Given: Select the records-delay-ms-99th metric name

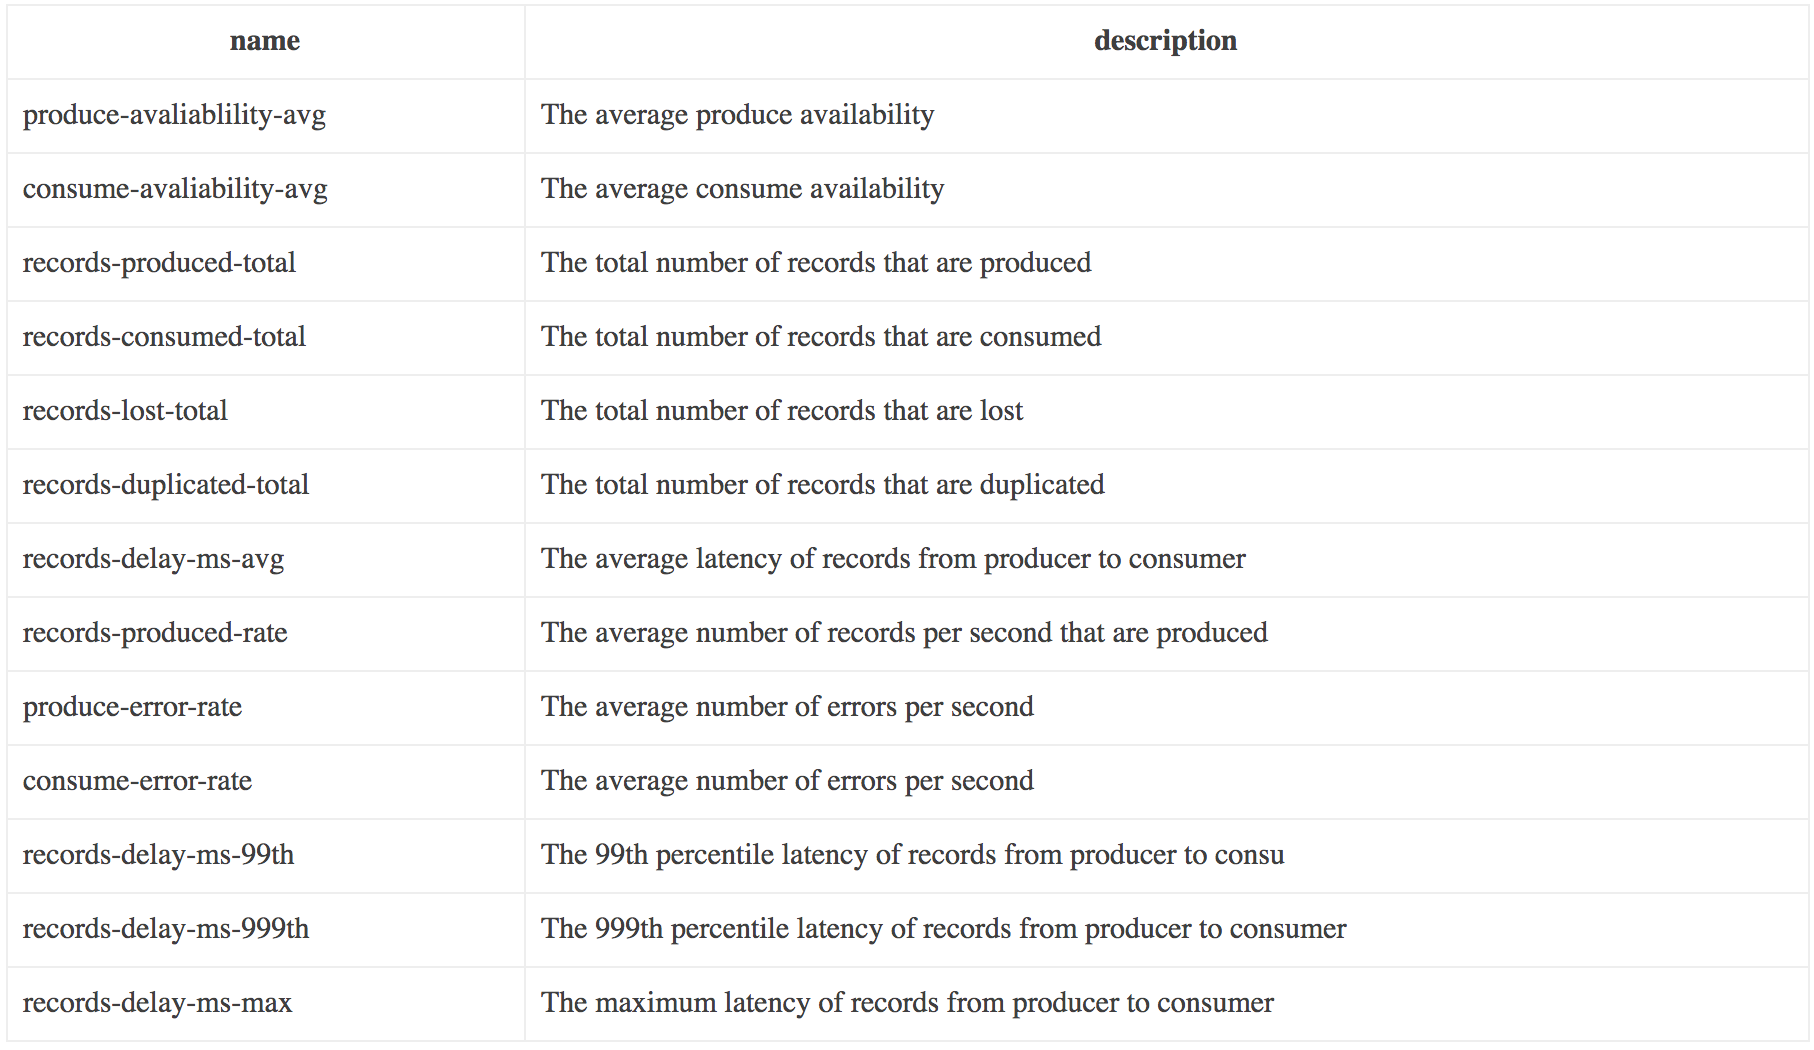Looking at the screenshot, I should pos(158,856).
